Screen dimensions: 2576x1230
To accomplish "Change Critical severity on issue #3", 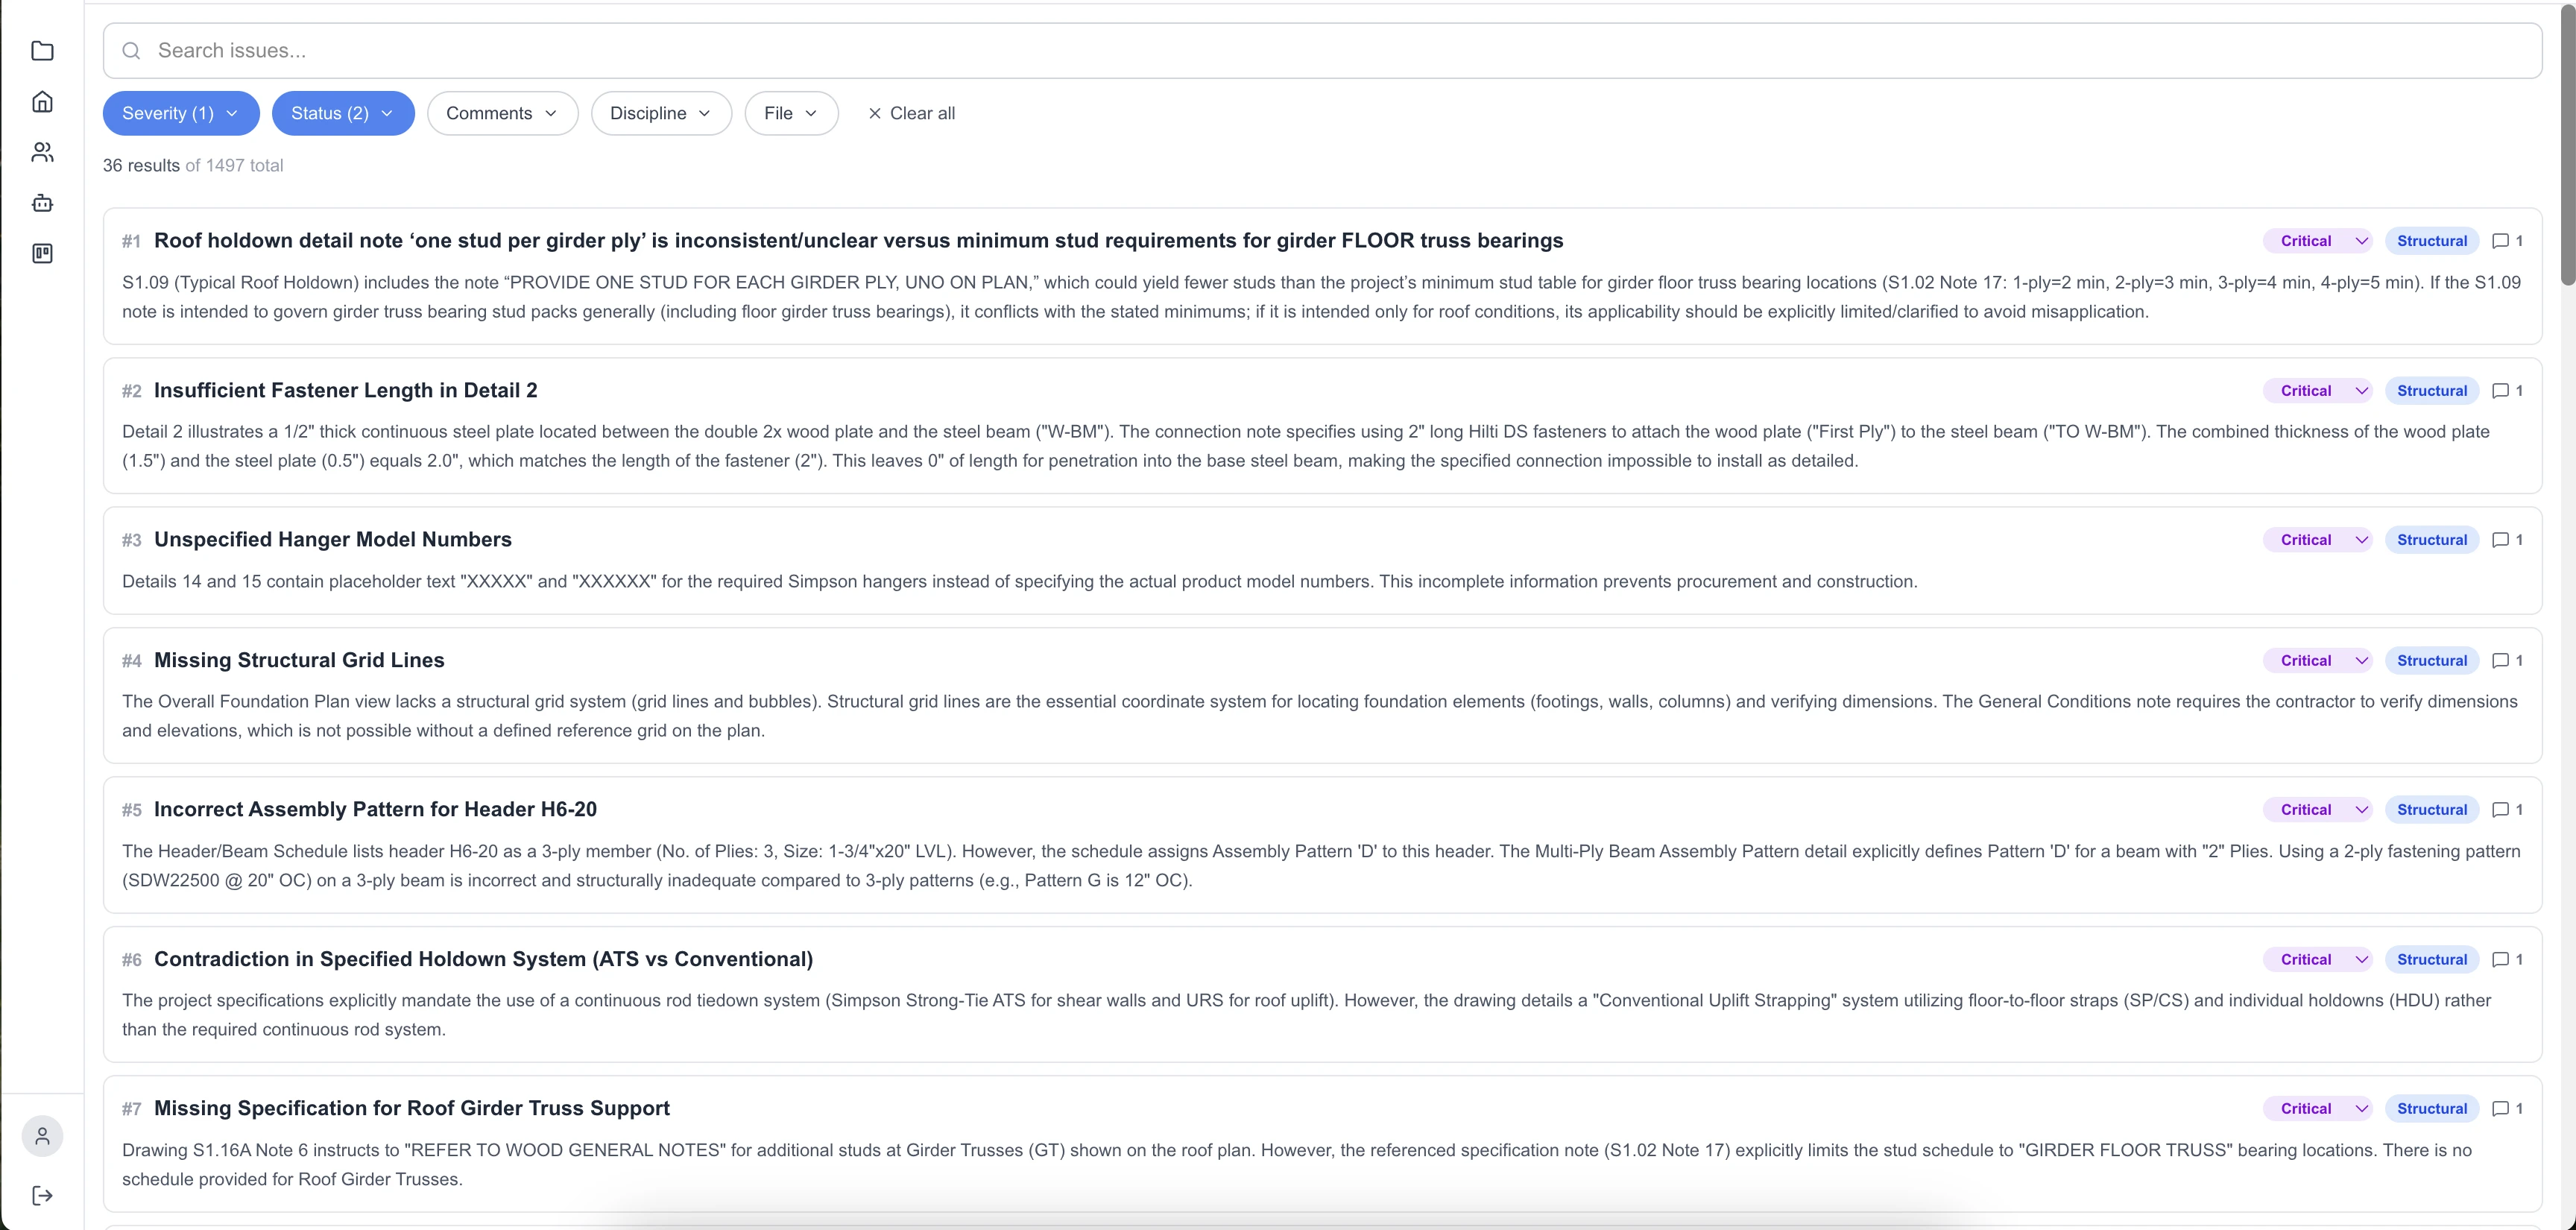I will pos(2318,540).
